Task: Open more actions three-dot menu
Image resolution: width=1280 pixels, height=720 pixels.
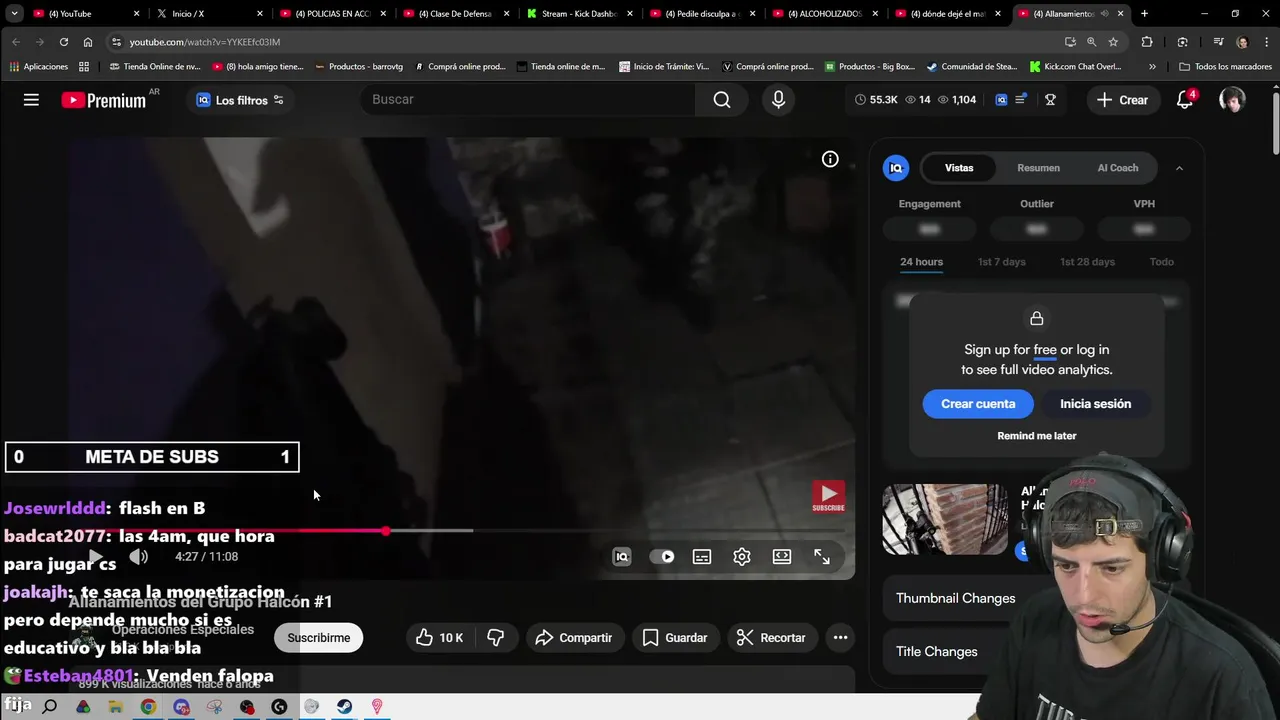Action: pyautogui.click(x=840, y=637)
